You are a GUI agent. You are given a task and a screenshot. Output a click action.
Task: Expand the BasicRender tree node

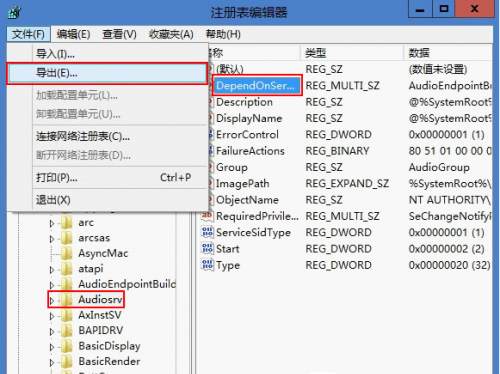click(x=52, y=362)
